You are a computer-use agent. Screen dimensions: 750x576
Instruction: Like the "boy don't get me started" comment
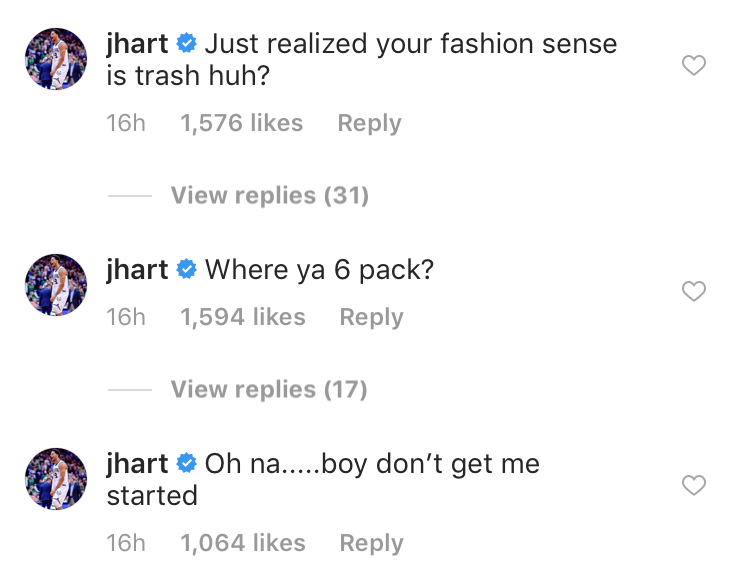[x=694, y=485]
